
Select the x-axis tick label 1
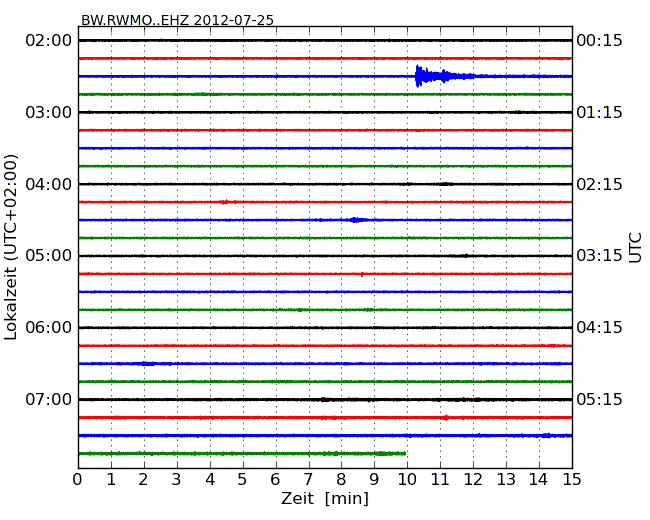pyautogui.click(x=111, y=480)
